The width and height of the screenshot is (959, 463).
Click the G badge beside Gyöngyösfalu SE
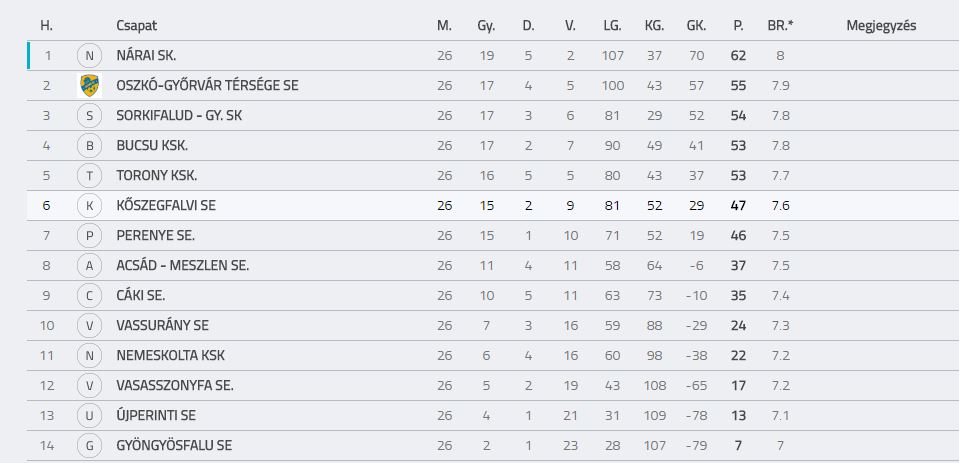point(90,446)
